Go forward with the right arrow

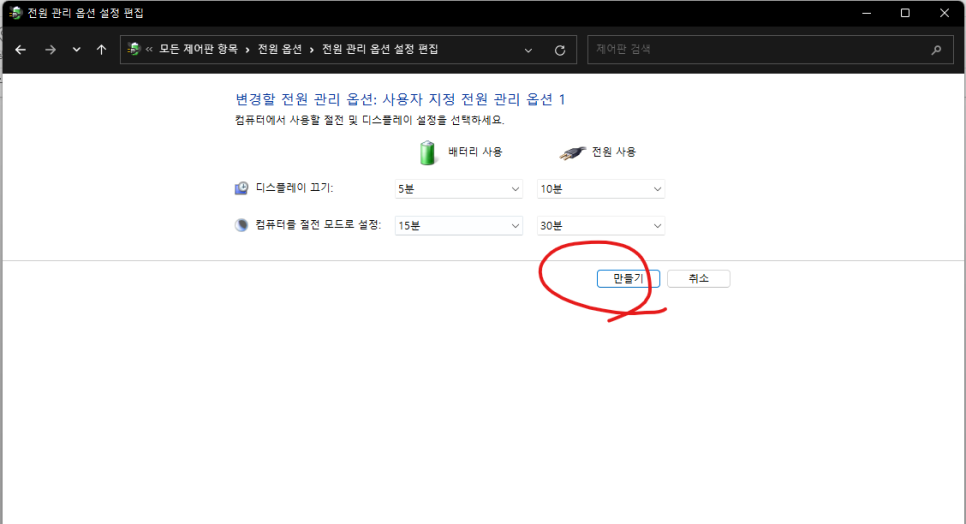click(x=51, y=50)
